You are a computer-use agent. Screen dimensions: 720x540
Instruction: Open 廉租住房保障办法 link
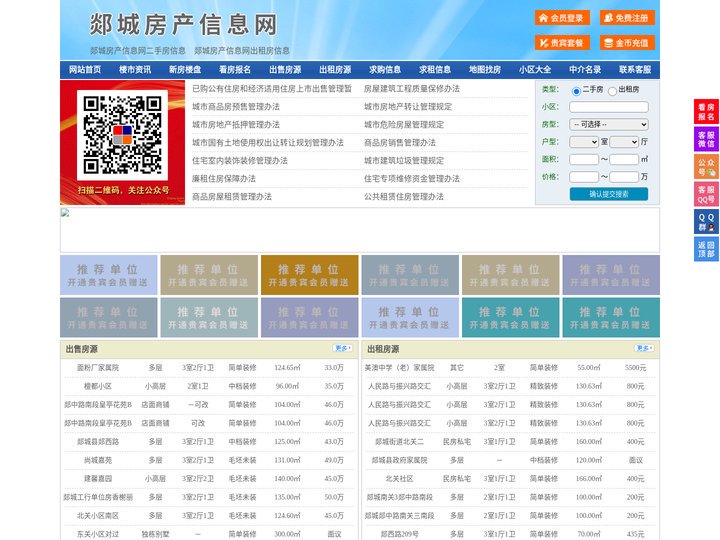(x=224, y=179)
